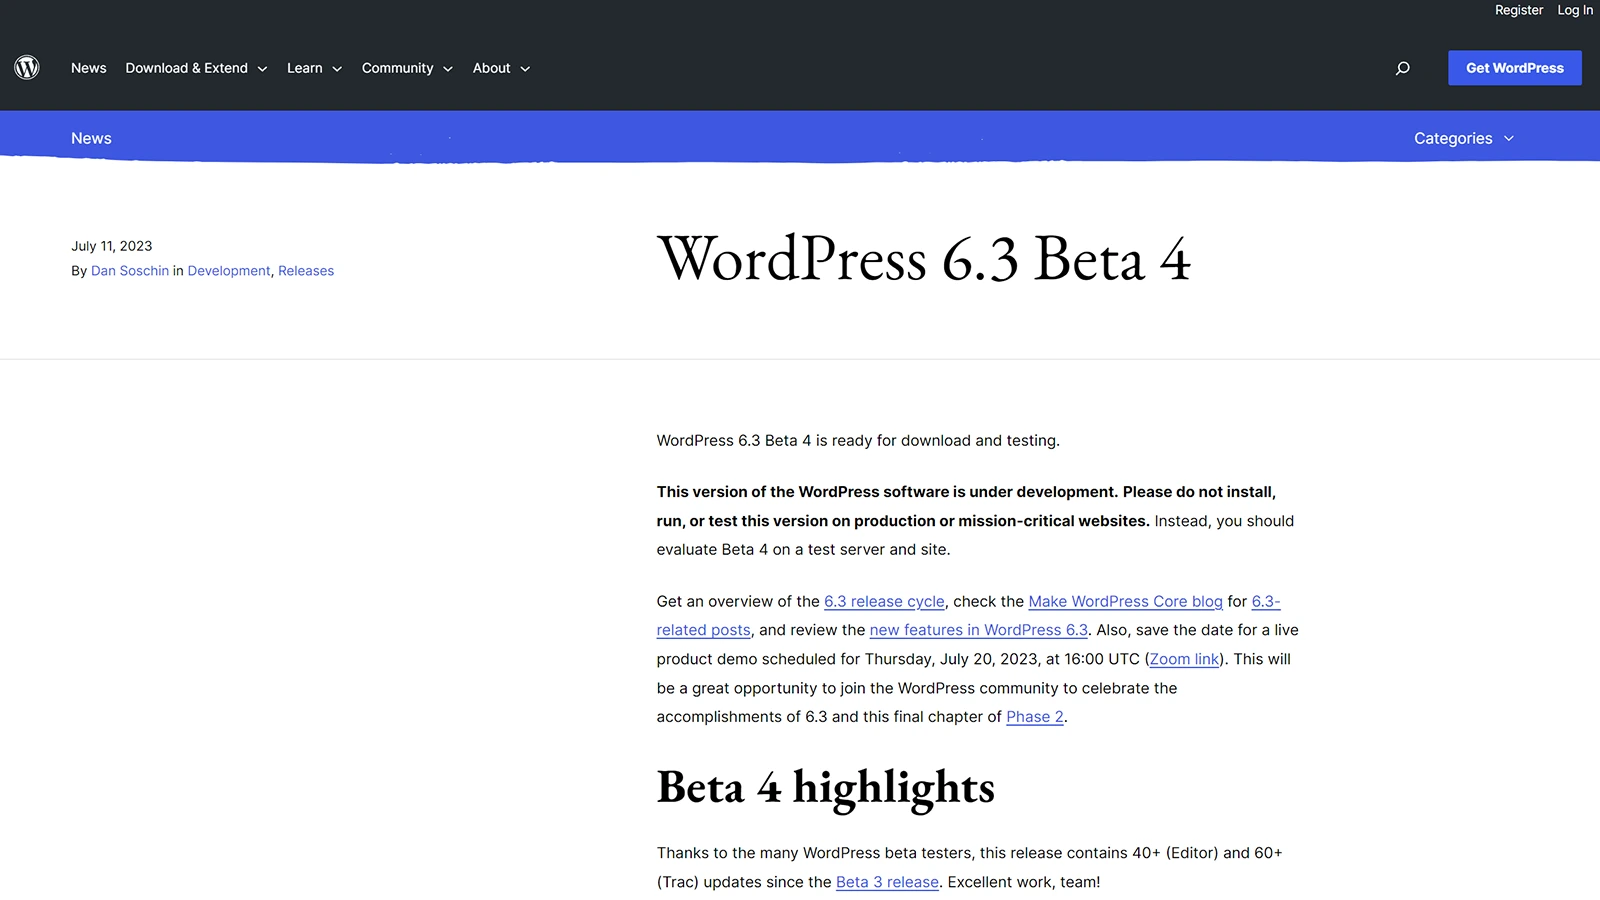Click the WordPress logo icon
Viewport: 1600px width, 900px height.
pyautogui.click(x=27, y=67)
